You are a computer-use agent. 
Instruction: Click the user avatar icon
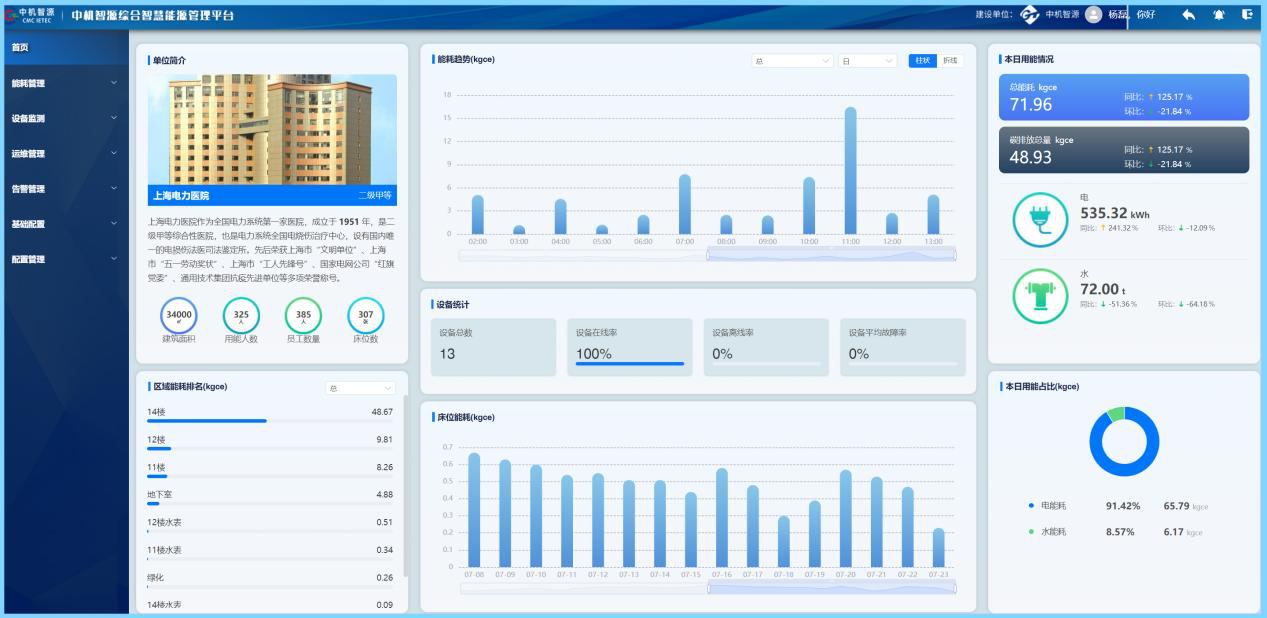click(x=1093, y=15)
